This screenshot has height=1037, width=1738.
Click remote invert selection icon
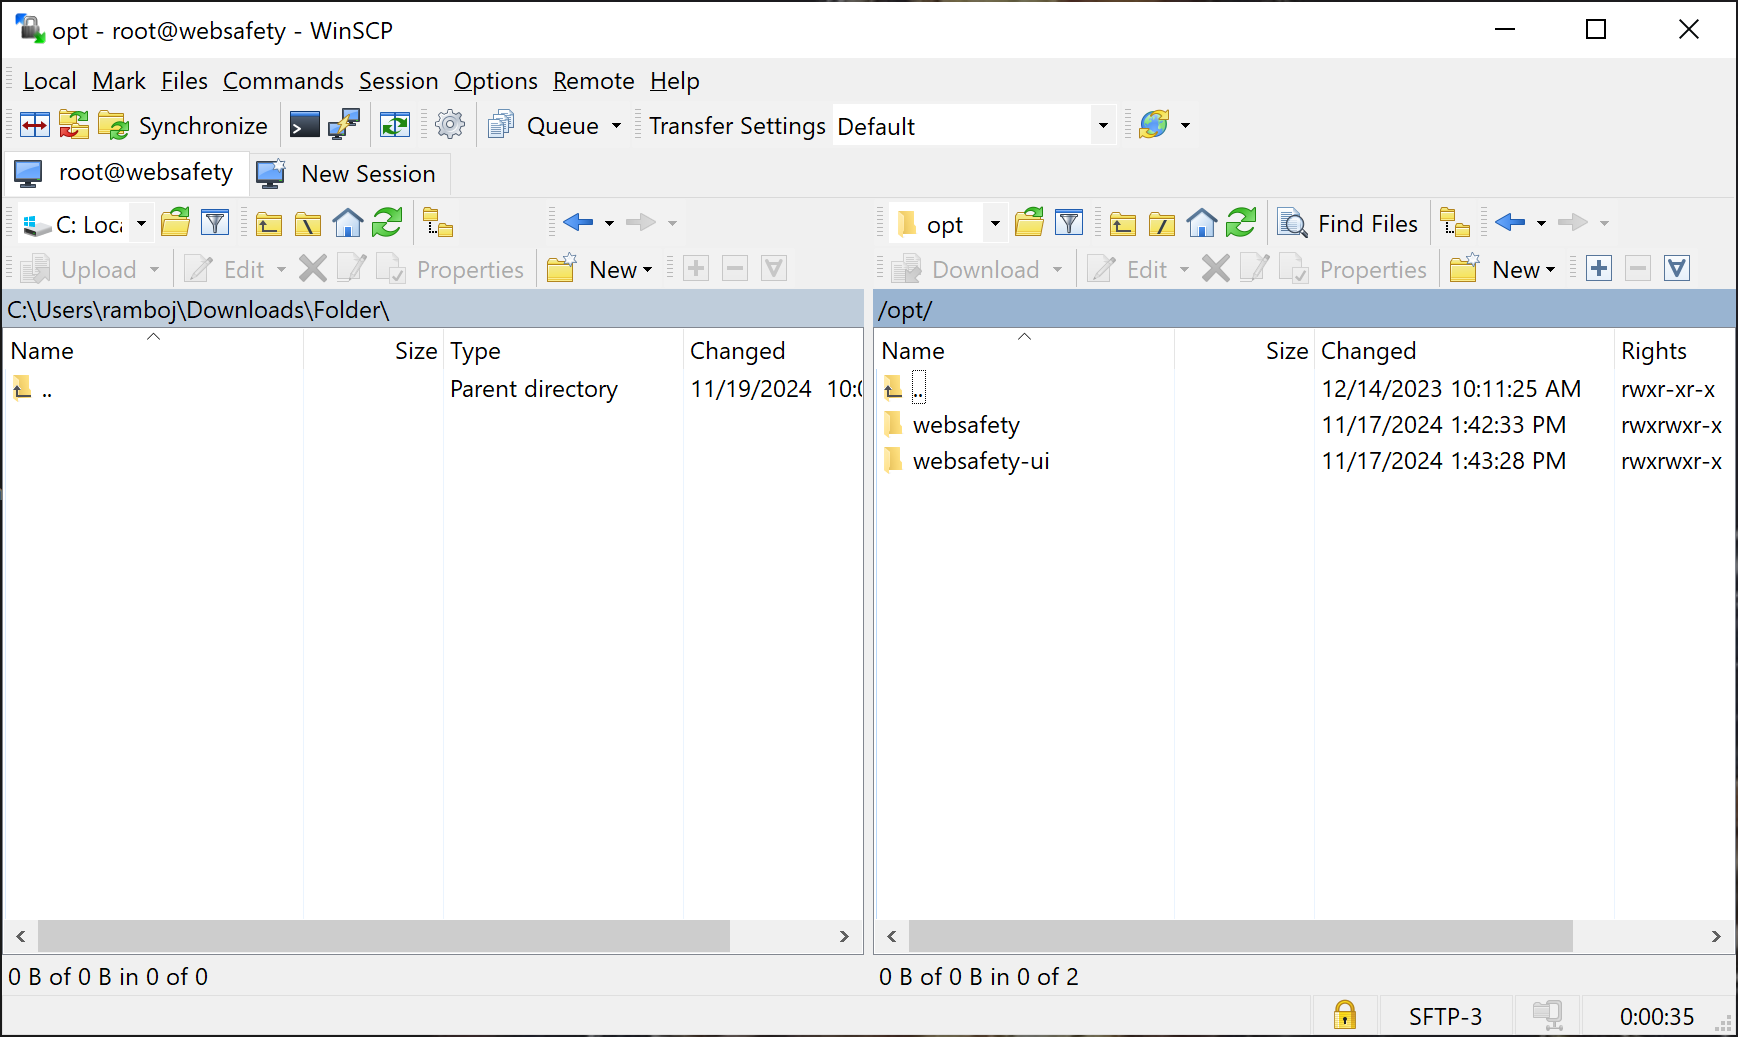point(1677,268)
